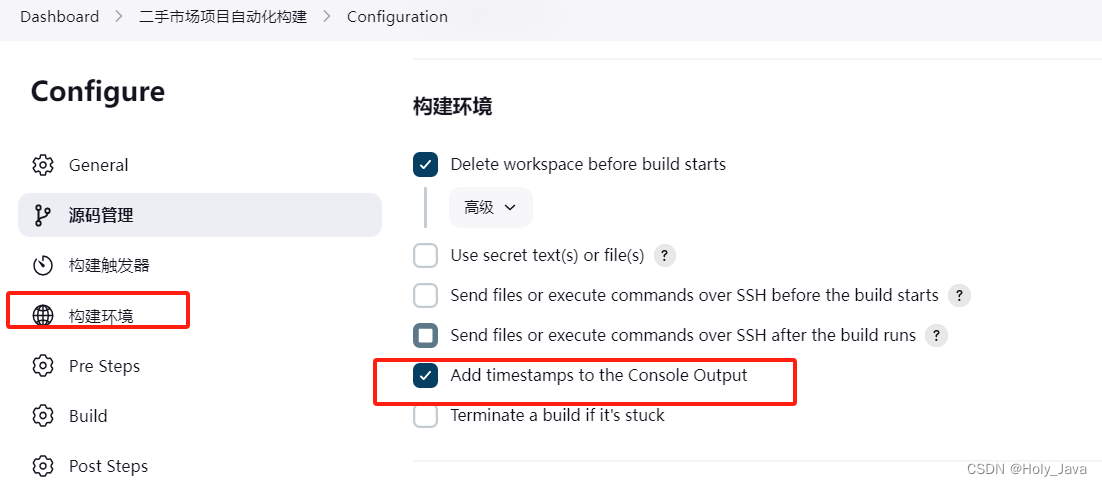Open the 二手市场项目自动化构建 project breadcrumb
The image size is (1102, 486).
223,17
